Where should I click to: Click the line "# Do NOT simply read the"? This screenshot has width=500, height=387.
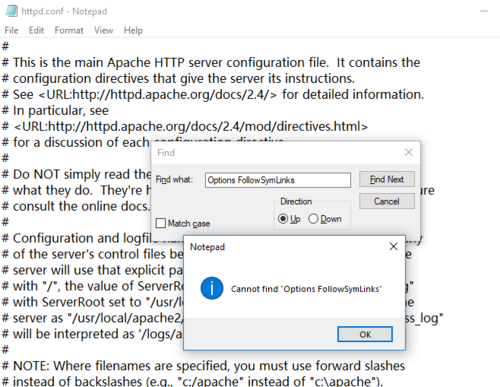pos(76,174)
